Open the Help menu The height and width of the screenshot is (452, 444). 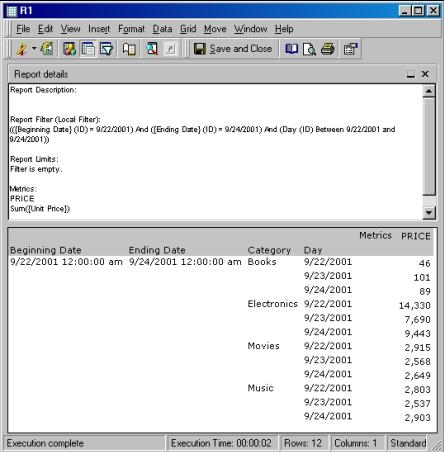pyautogui.click(x=284, y=29)
